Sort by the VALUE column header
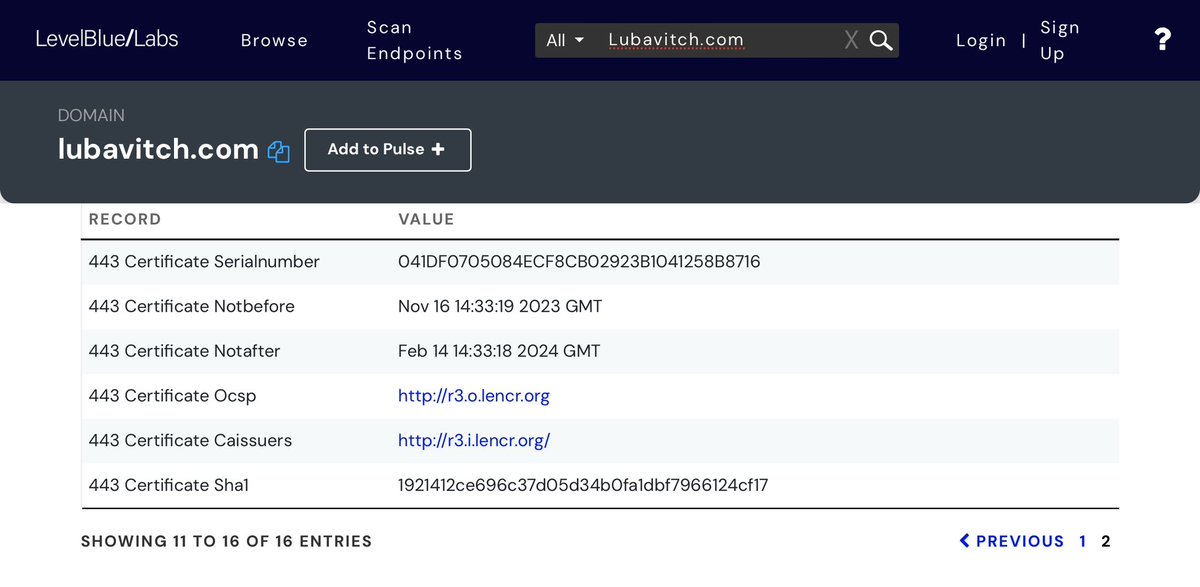The image size is (1200, 587). click(426, 219)
